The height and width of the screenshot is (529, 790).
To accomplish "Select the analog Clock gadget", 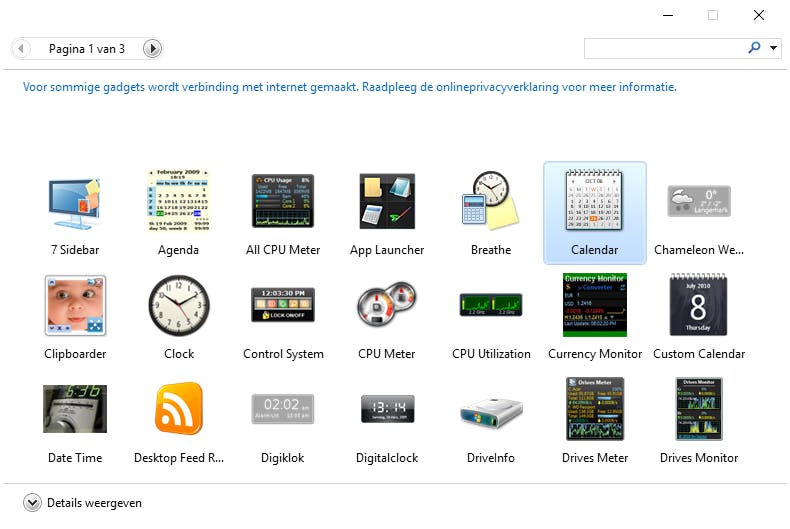I will 179,305.
